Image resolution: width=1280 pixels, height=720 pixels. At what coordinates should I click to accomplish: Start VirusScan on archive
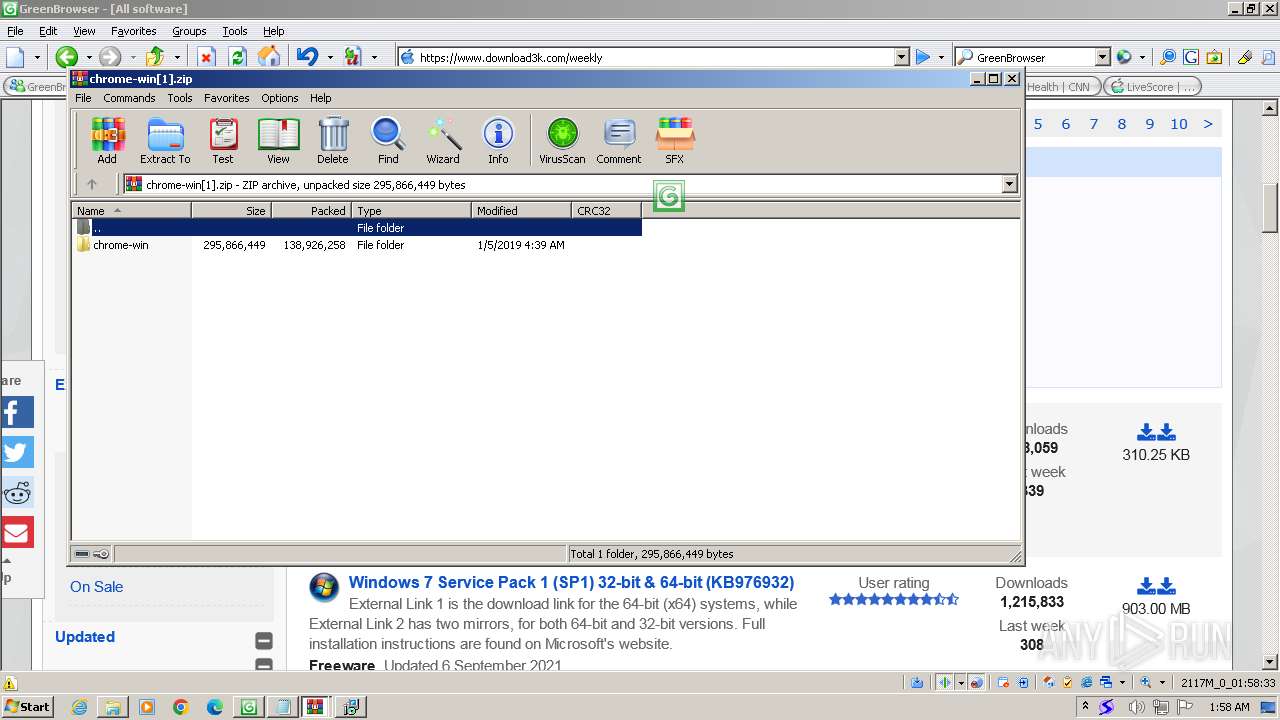click(x=562, y=141)
